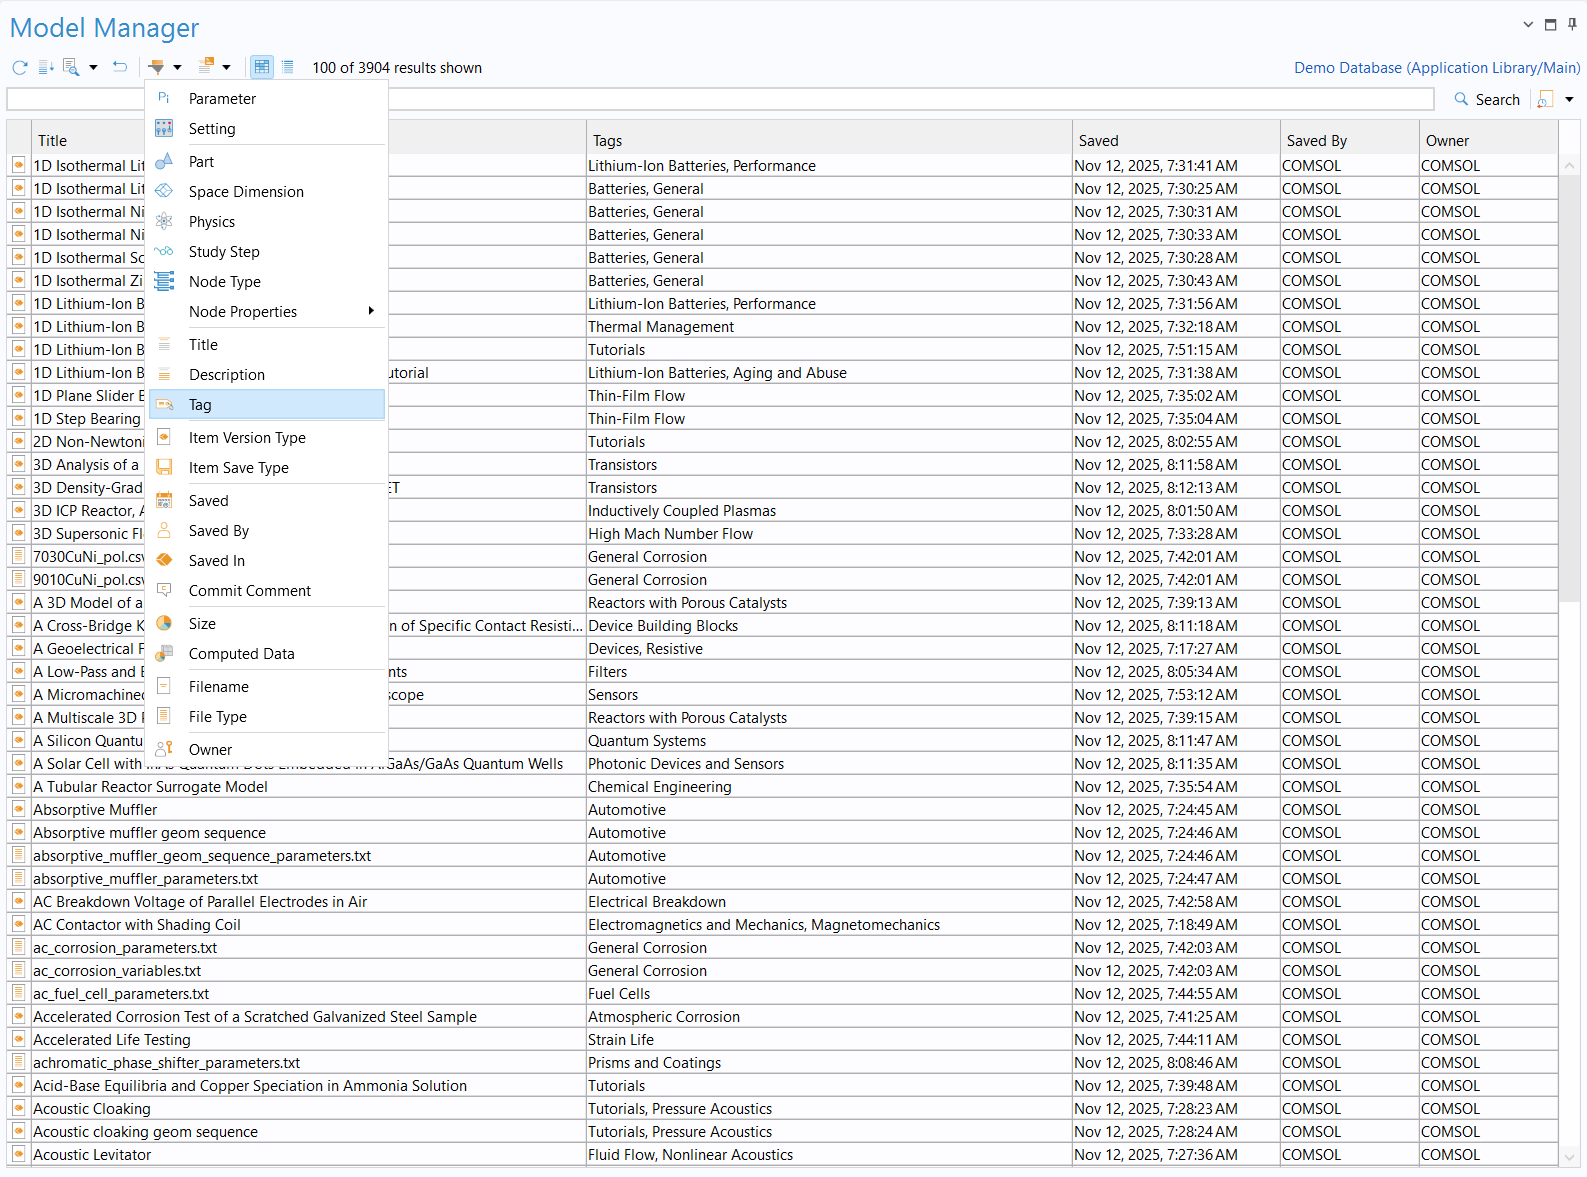Expand the Node Properties submenu arrow

371,311
